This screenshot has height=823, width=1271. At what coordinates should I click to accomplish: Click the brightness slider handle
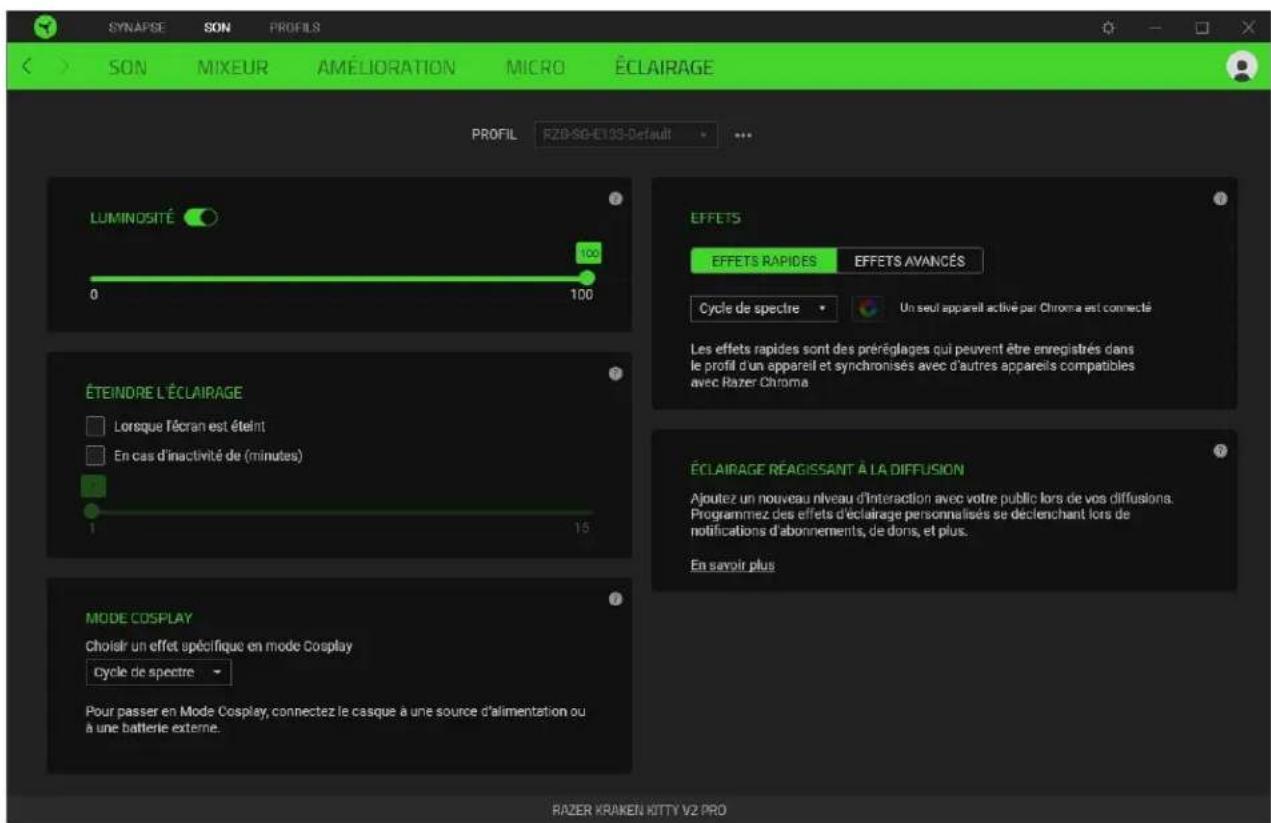[587, 279]
